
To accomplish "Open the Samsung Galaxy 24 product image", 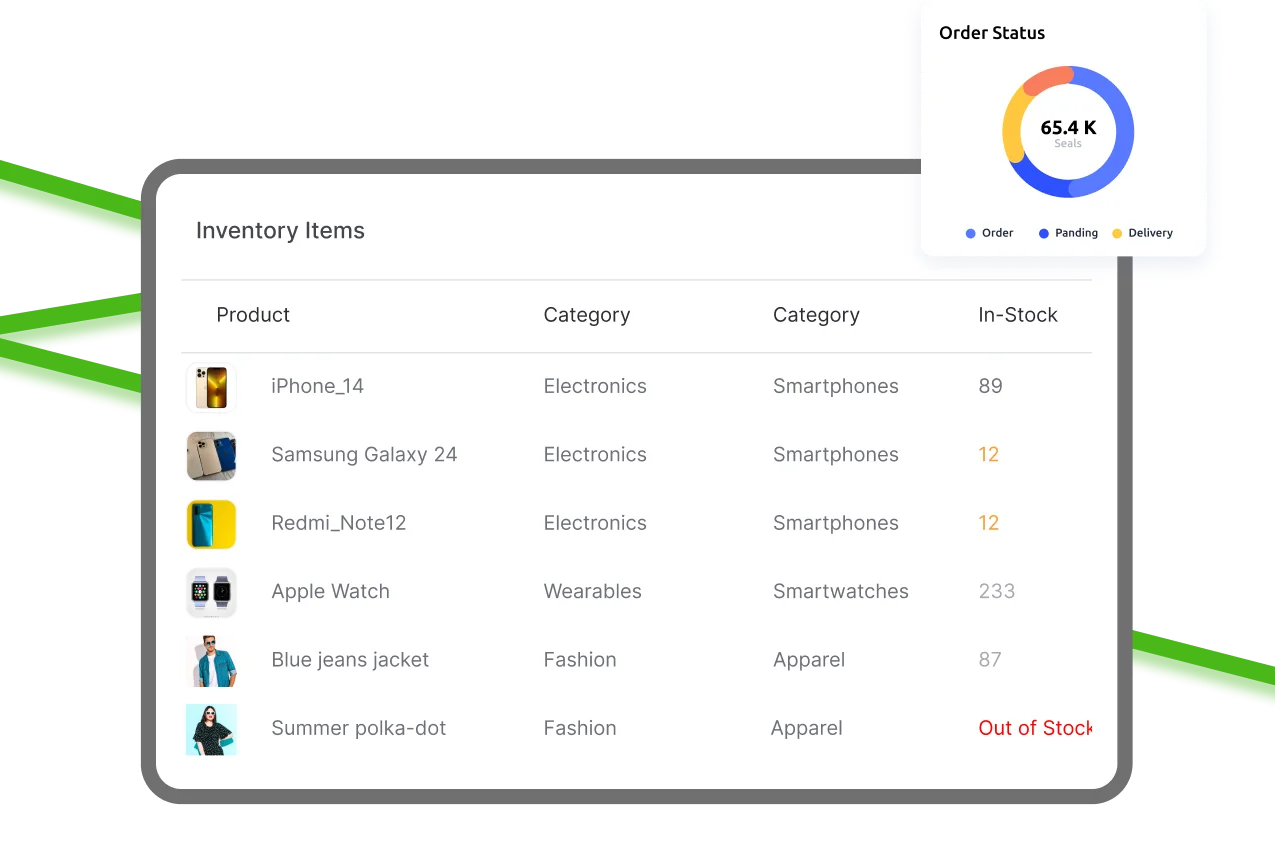I will click(211, 456).
